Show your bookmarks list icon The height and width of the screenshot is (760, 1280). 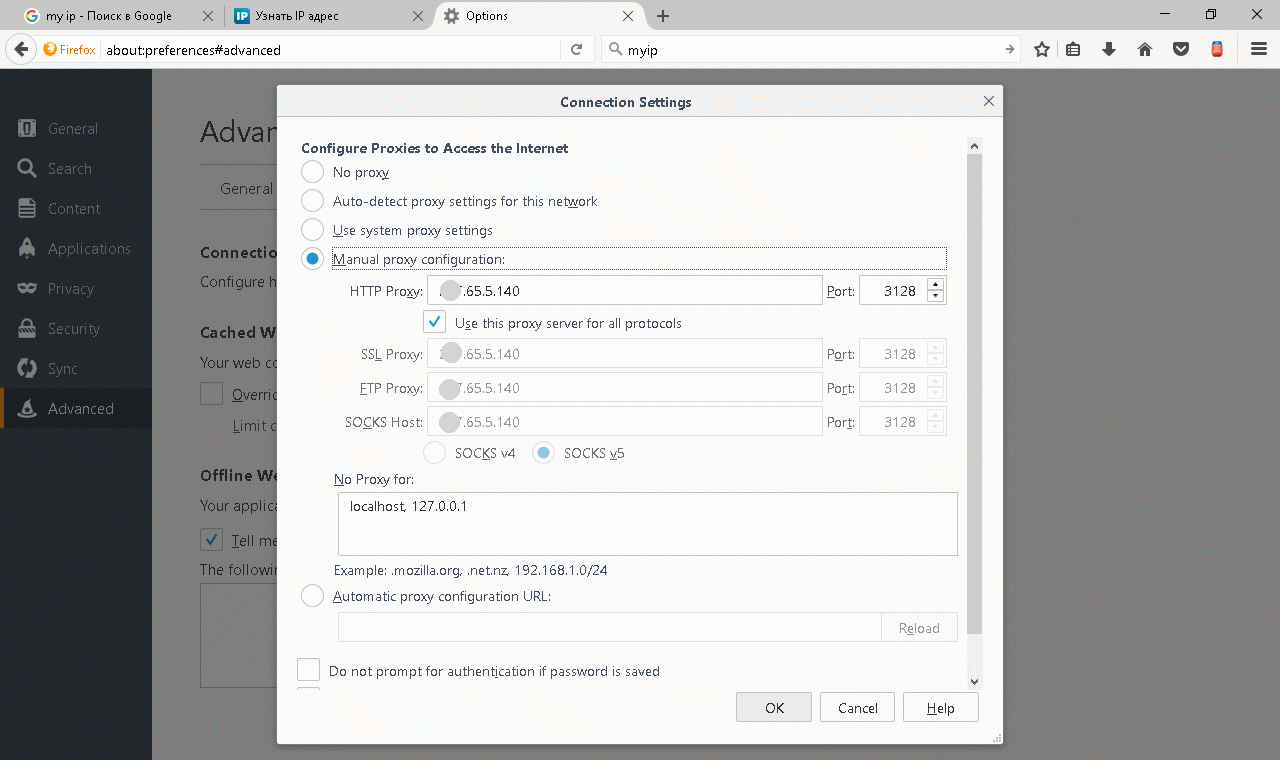pyautogui.click(x=1073, y=49)
